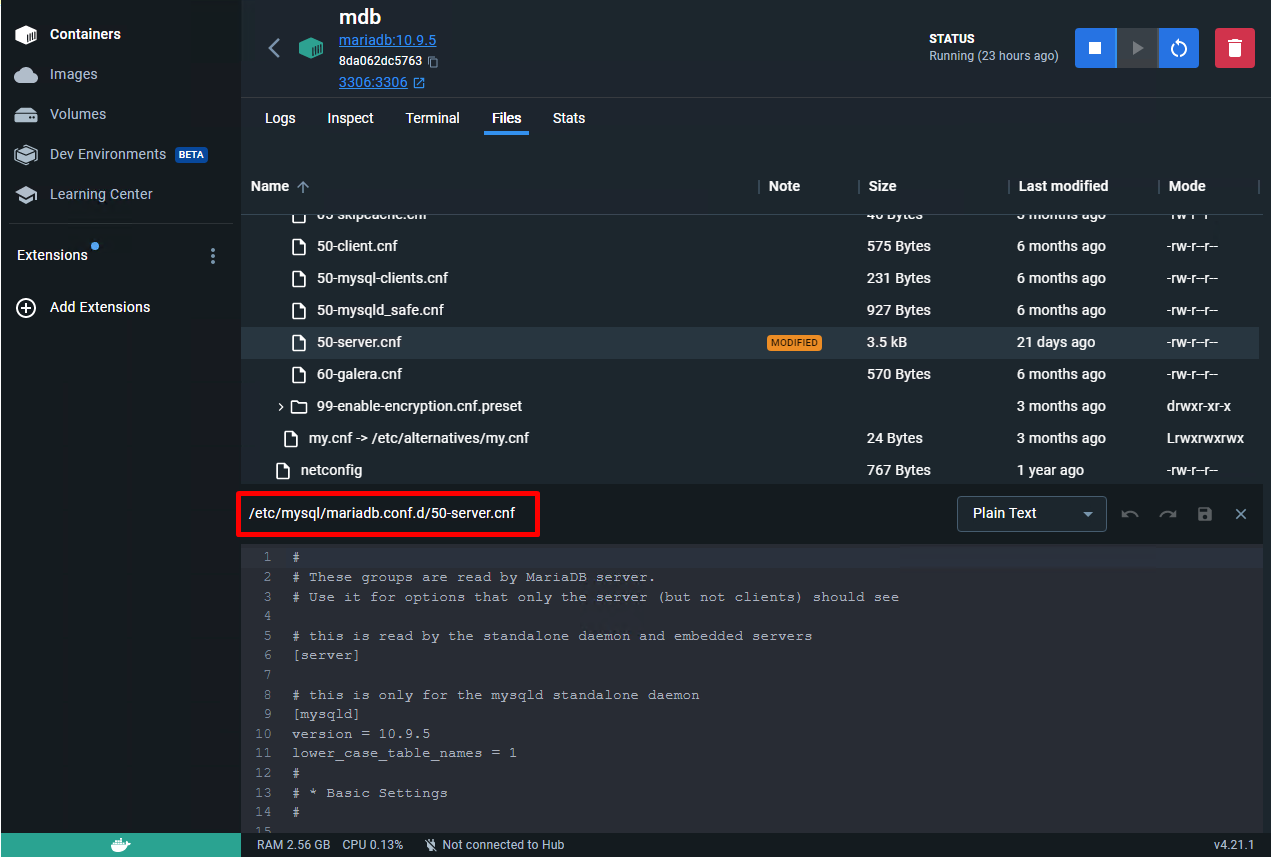The height and width of the screenshot is (857, 1271).
Task: Click the version = 10.9.5 line
Action: (x=361, y=734)
